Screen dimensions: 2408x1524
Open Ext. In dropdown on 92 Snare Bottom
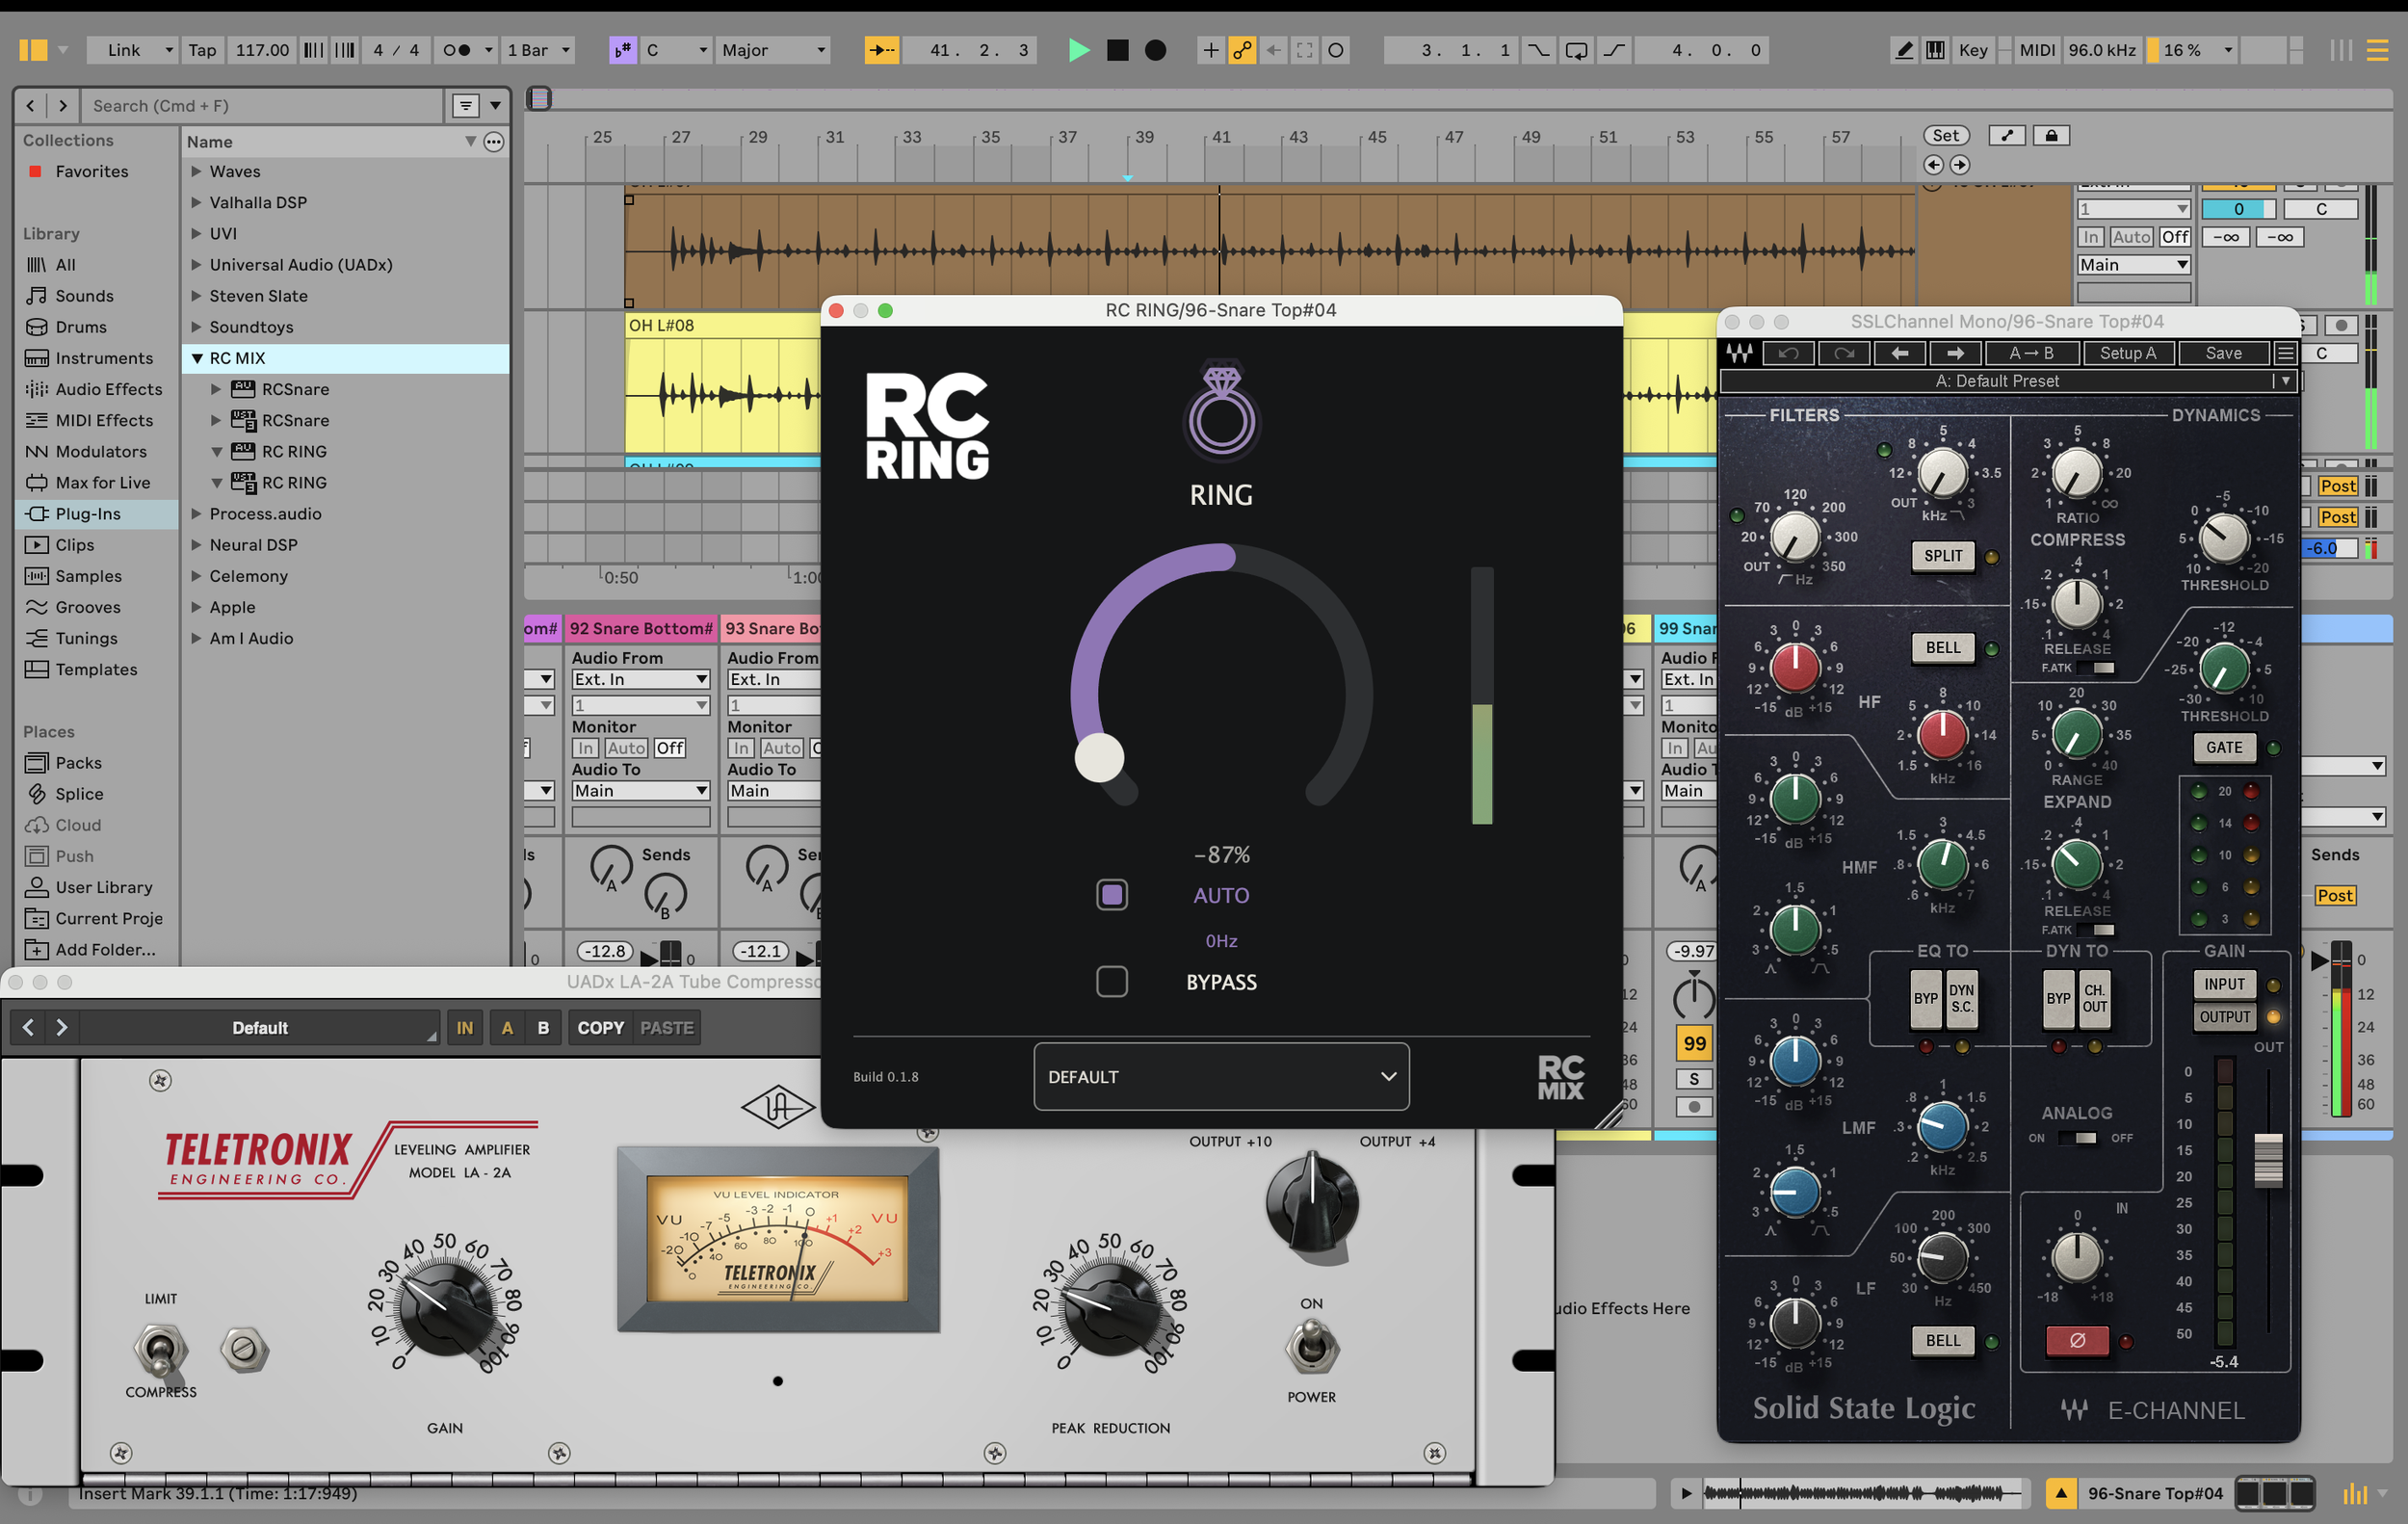[x=640, y=679]
